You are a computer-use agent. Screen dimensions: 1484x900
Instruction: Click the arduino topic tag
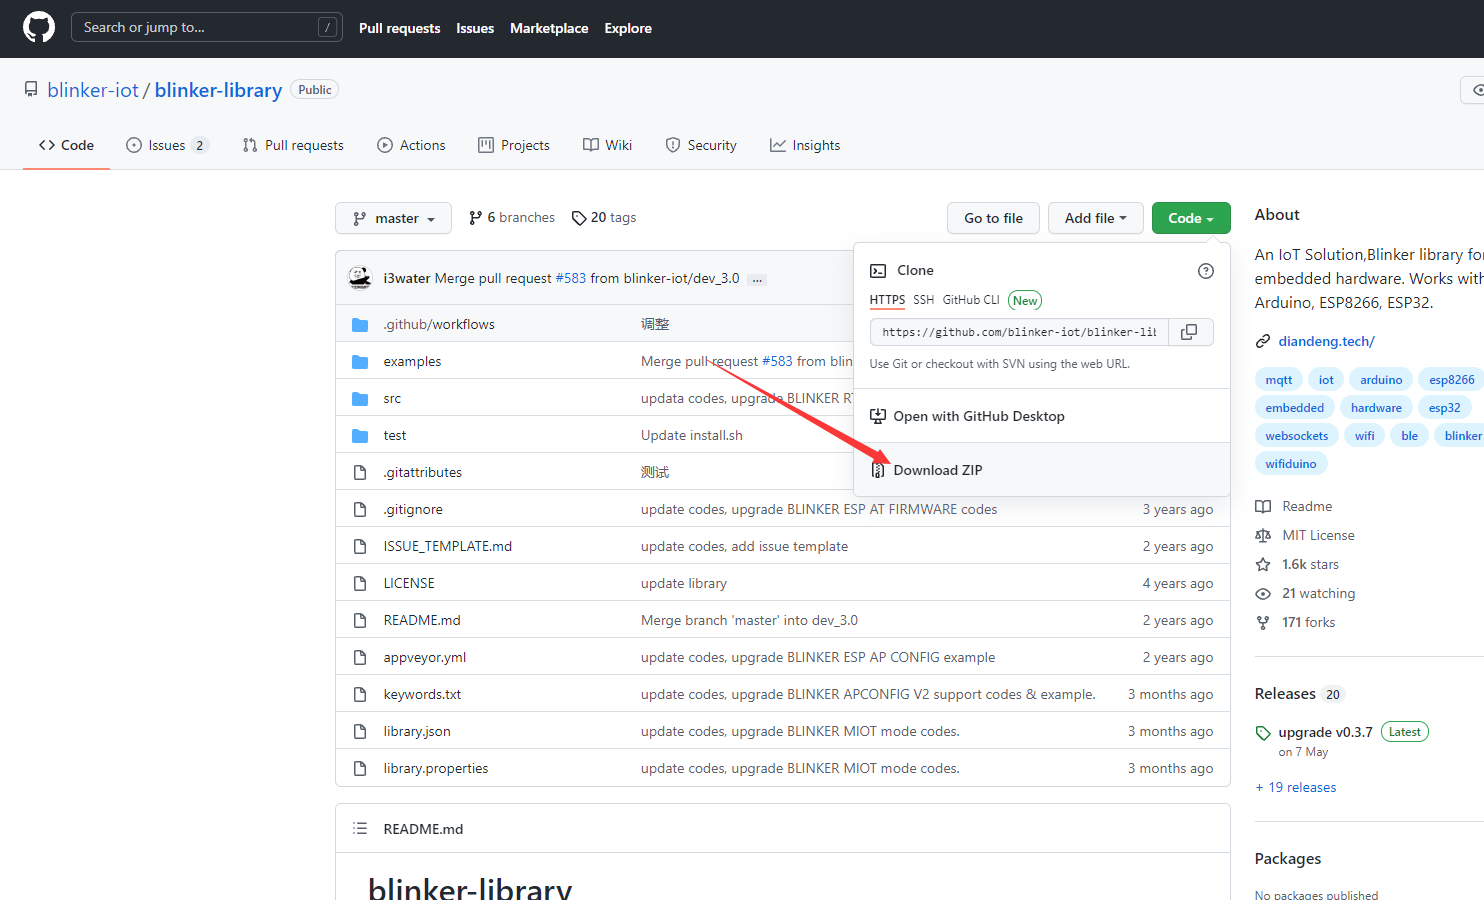point(1381,380)
